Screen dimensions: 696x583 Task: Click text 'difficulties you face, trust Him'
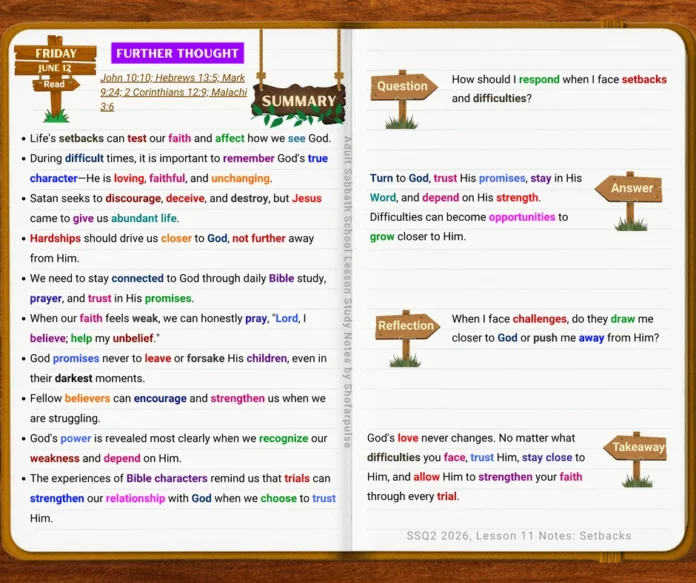tap(443, 457)
